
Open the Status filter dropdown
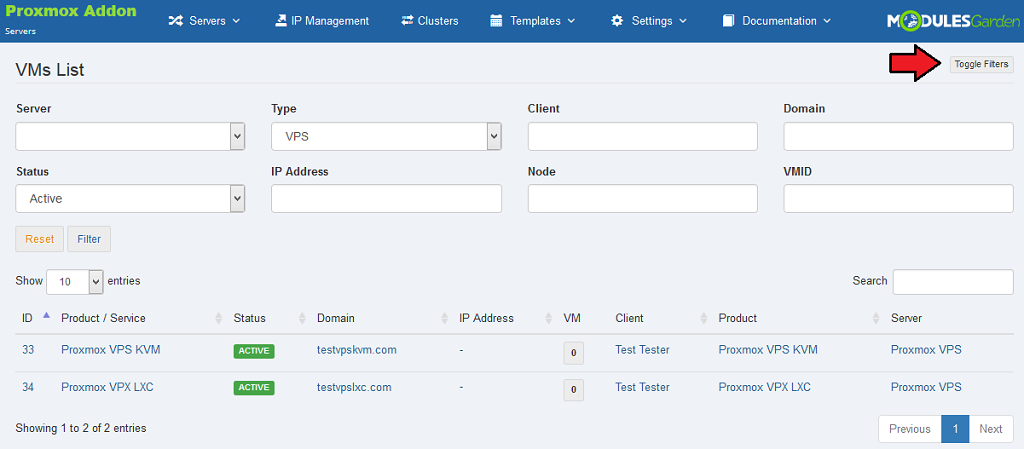(131, 198)
